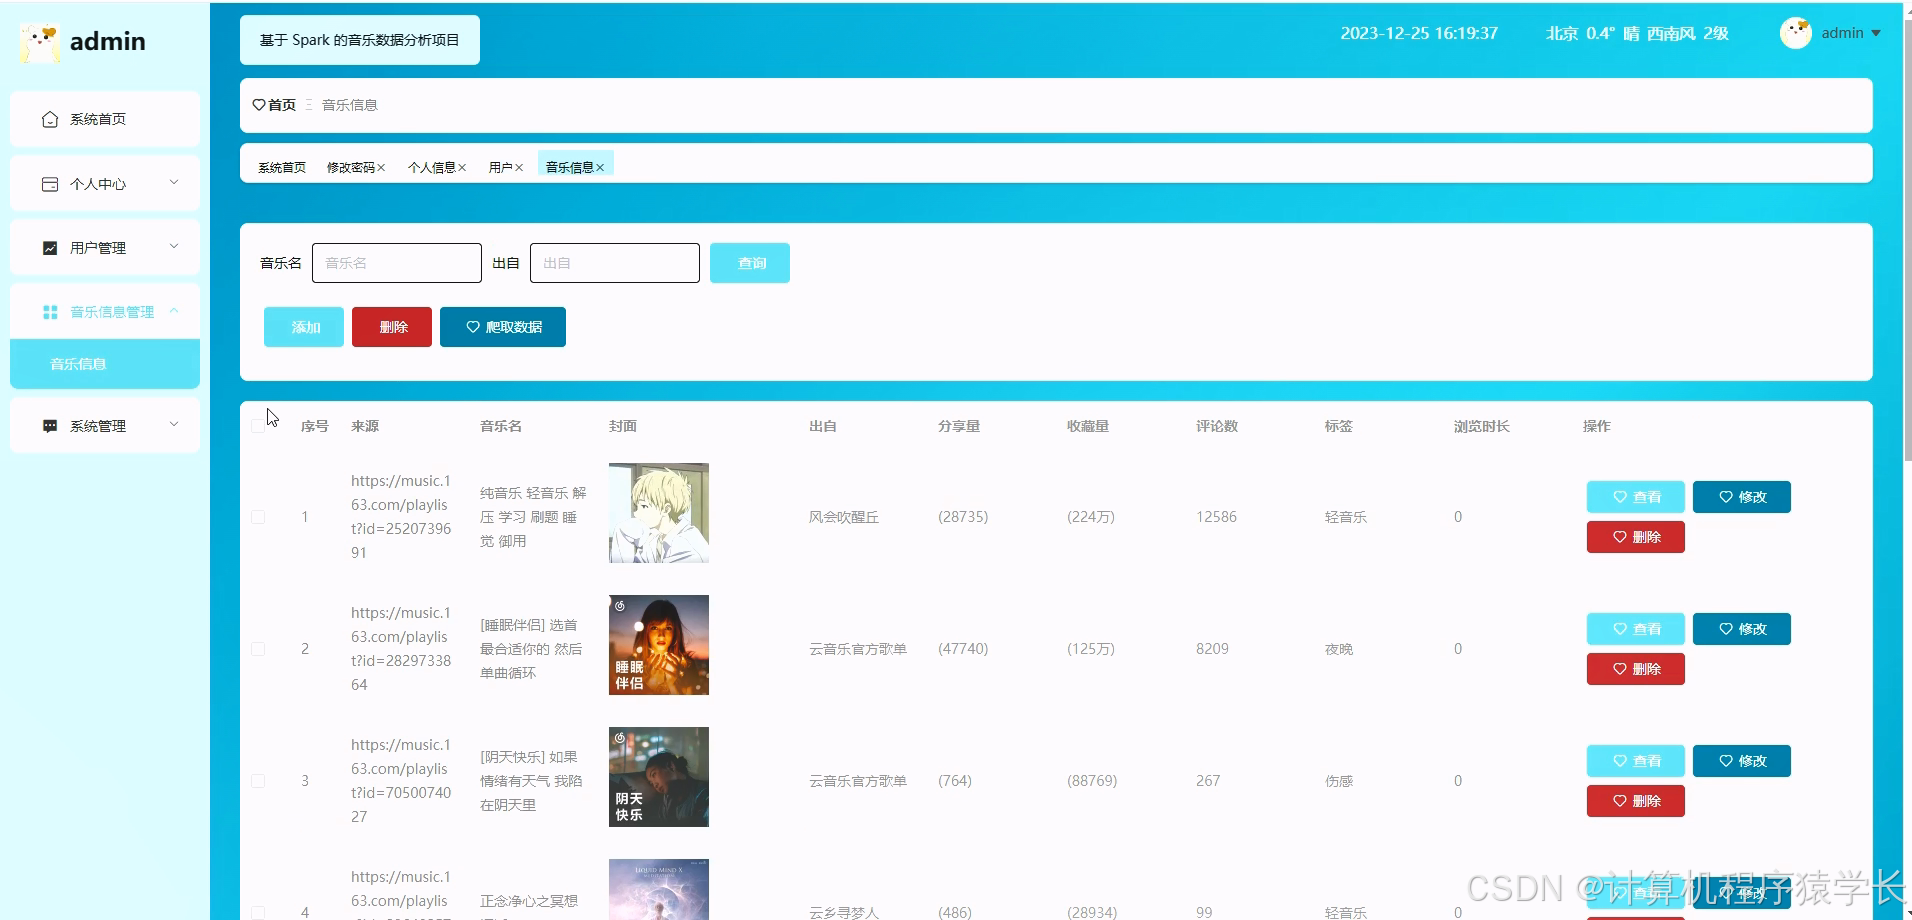Check the checkbox for row 3
1912x920 pixels.
click(x=258, y=781)
